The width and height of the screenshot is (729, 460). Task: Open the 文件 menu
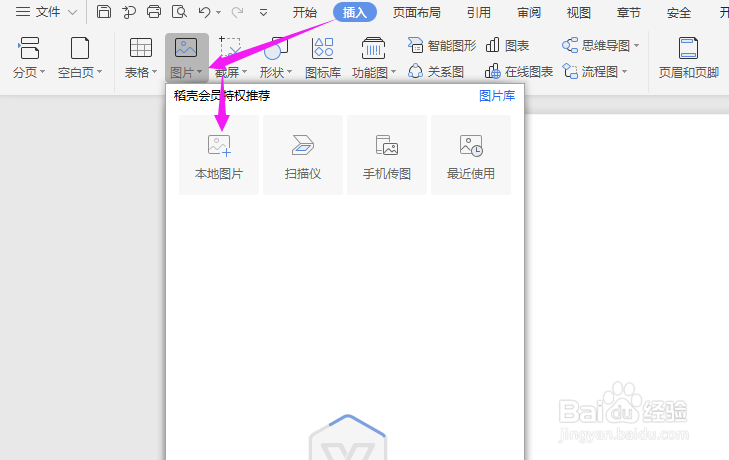tap(38, 12)
